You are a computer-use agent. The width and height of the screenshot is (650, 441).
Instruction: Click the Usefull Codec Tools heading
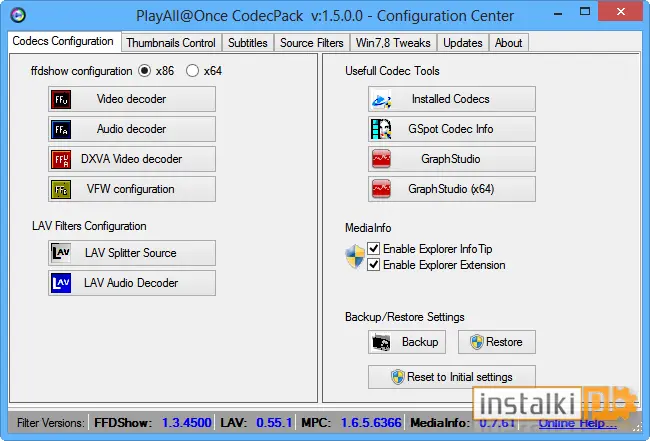(x=392, y=71)
